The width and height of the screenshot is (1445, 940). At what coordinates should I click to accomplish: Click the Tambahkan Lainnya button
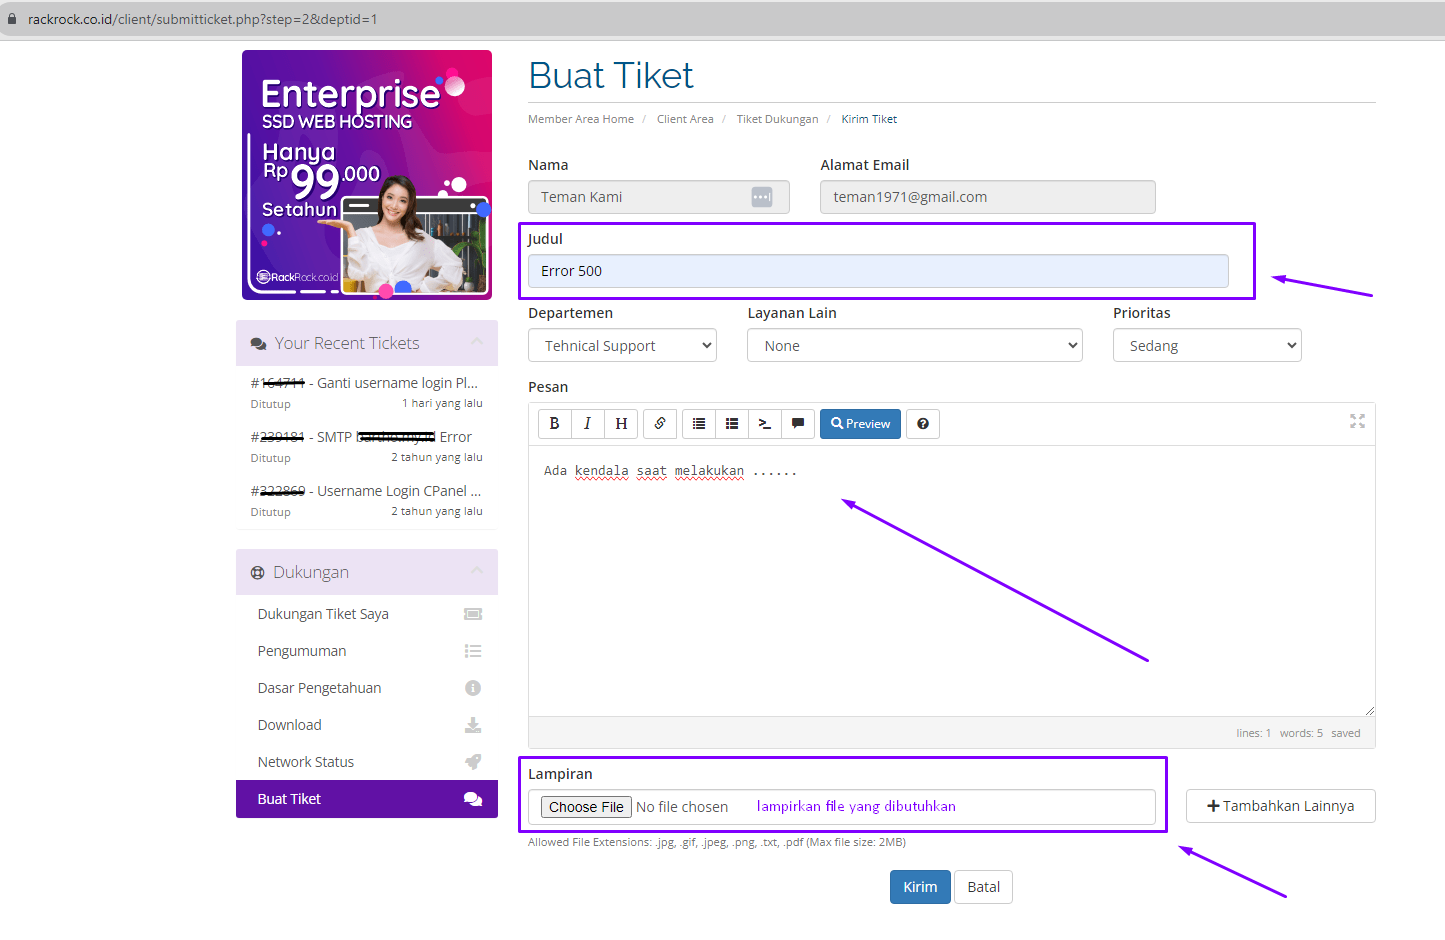coord(1280,806)
